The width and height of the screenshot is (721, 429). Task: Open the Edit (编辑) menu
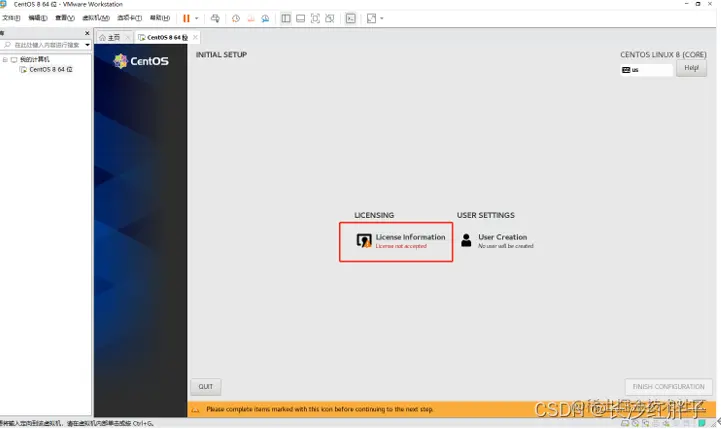click(x=38, y=18)
